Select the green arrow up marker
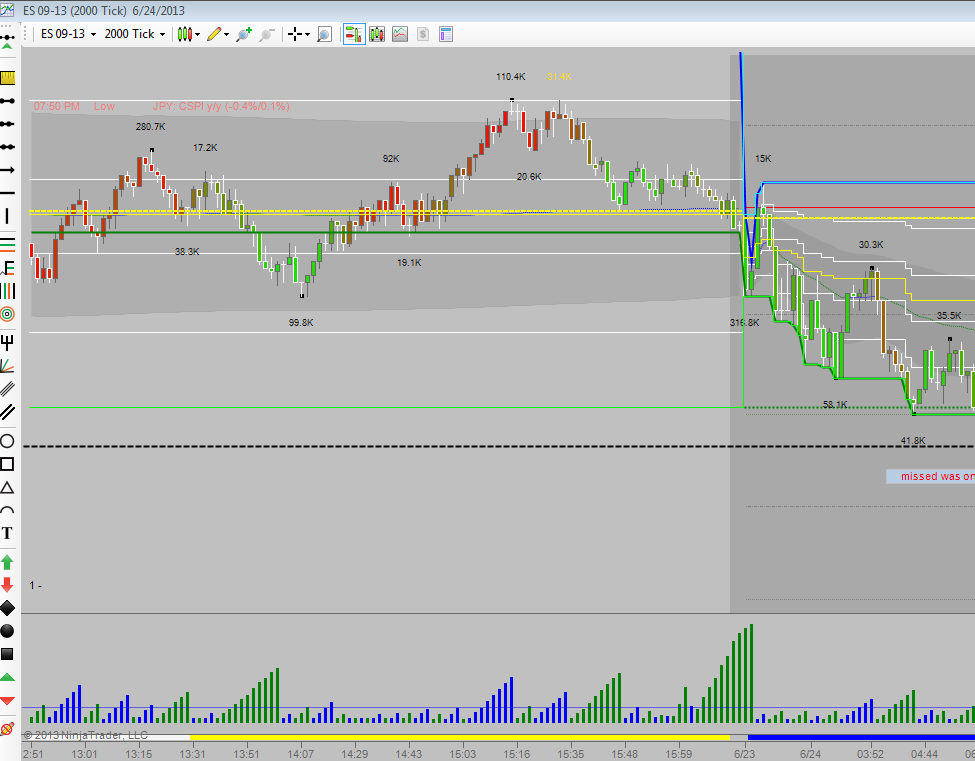The image size is (975, 761). (7, 562)
